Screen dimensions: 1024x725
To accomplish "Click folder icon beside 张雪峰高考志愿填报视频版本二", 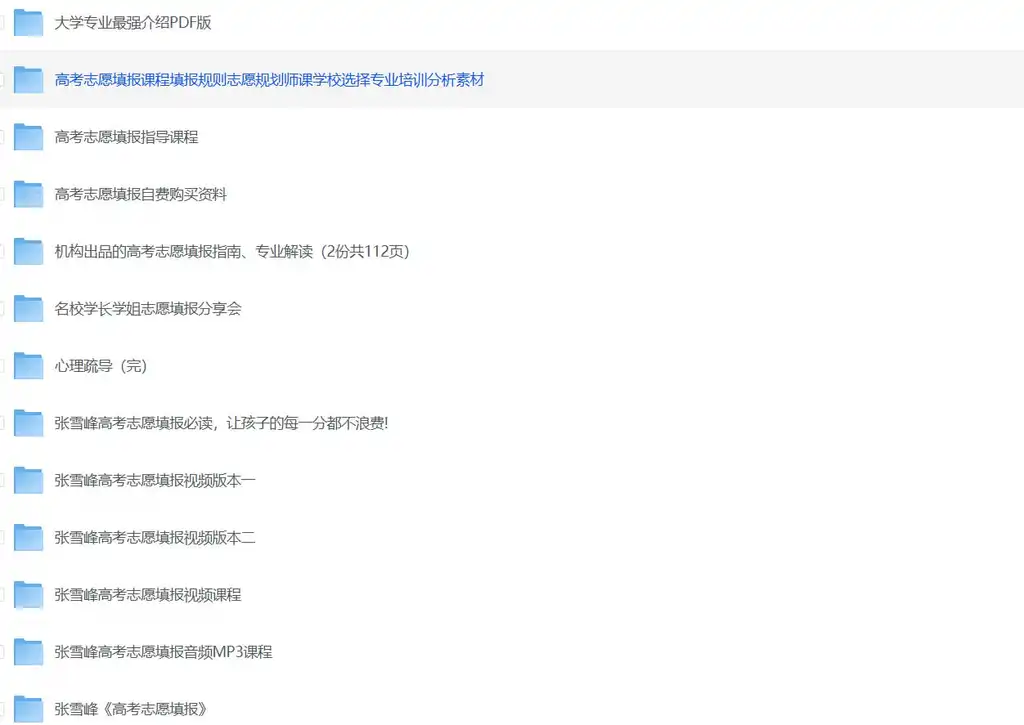I will click(x=29, y=538).
